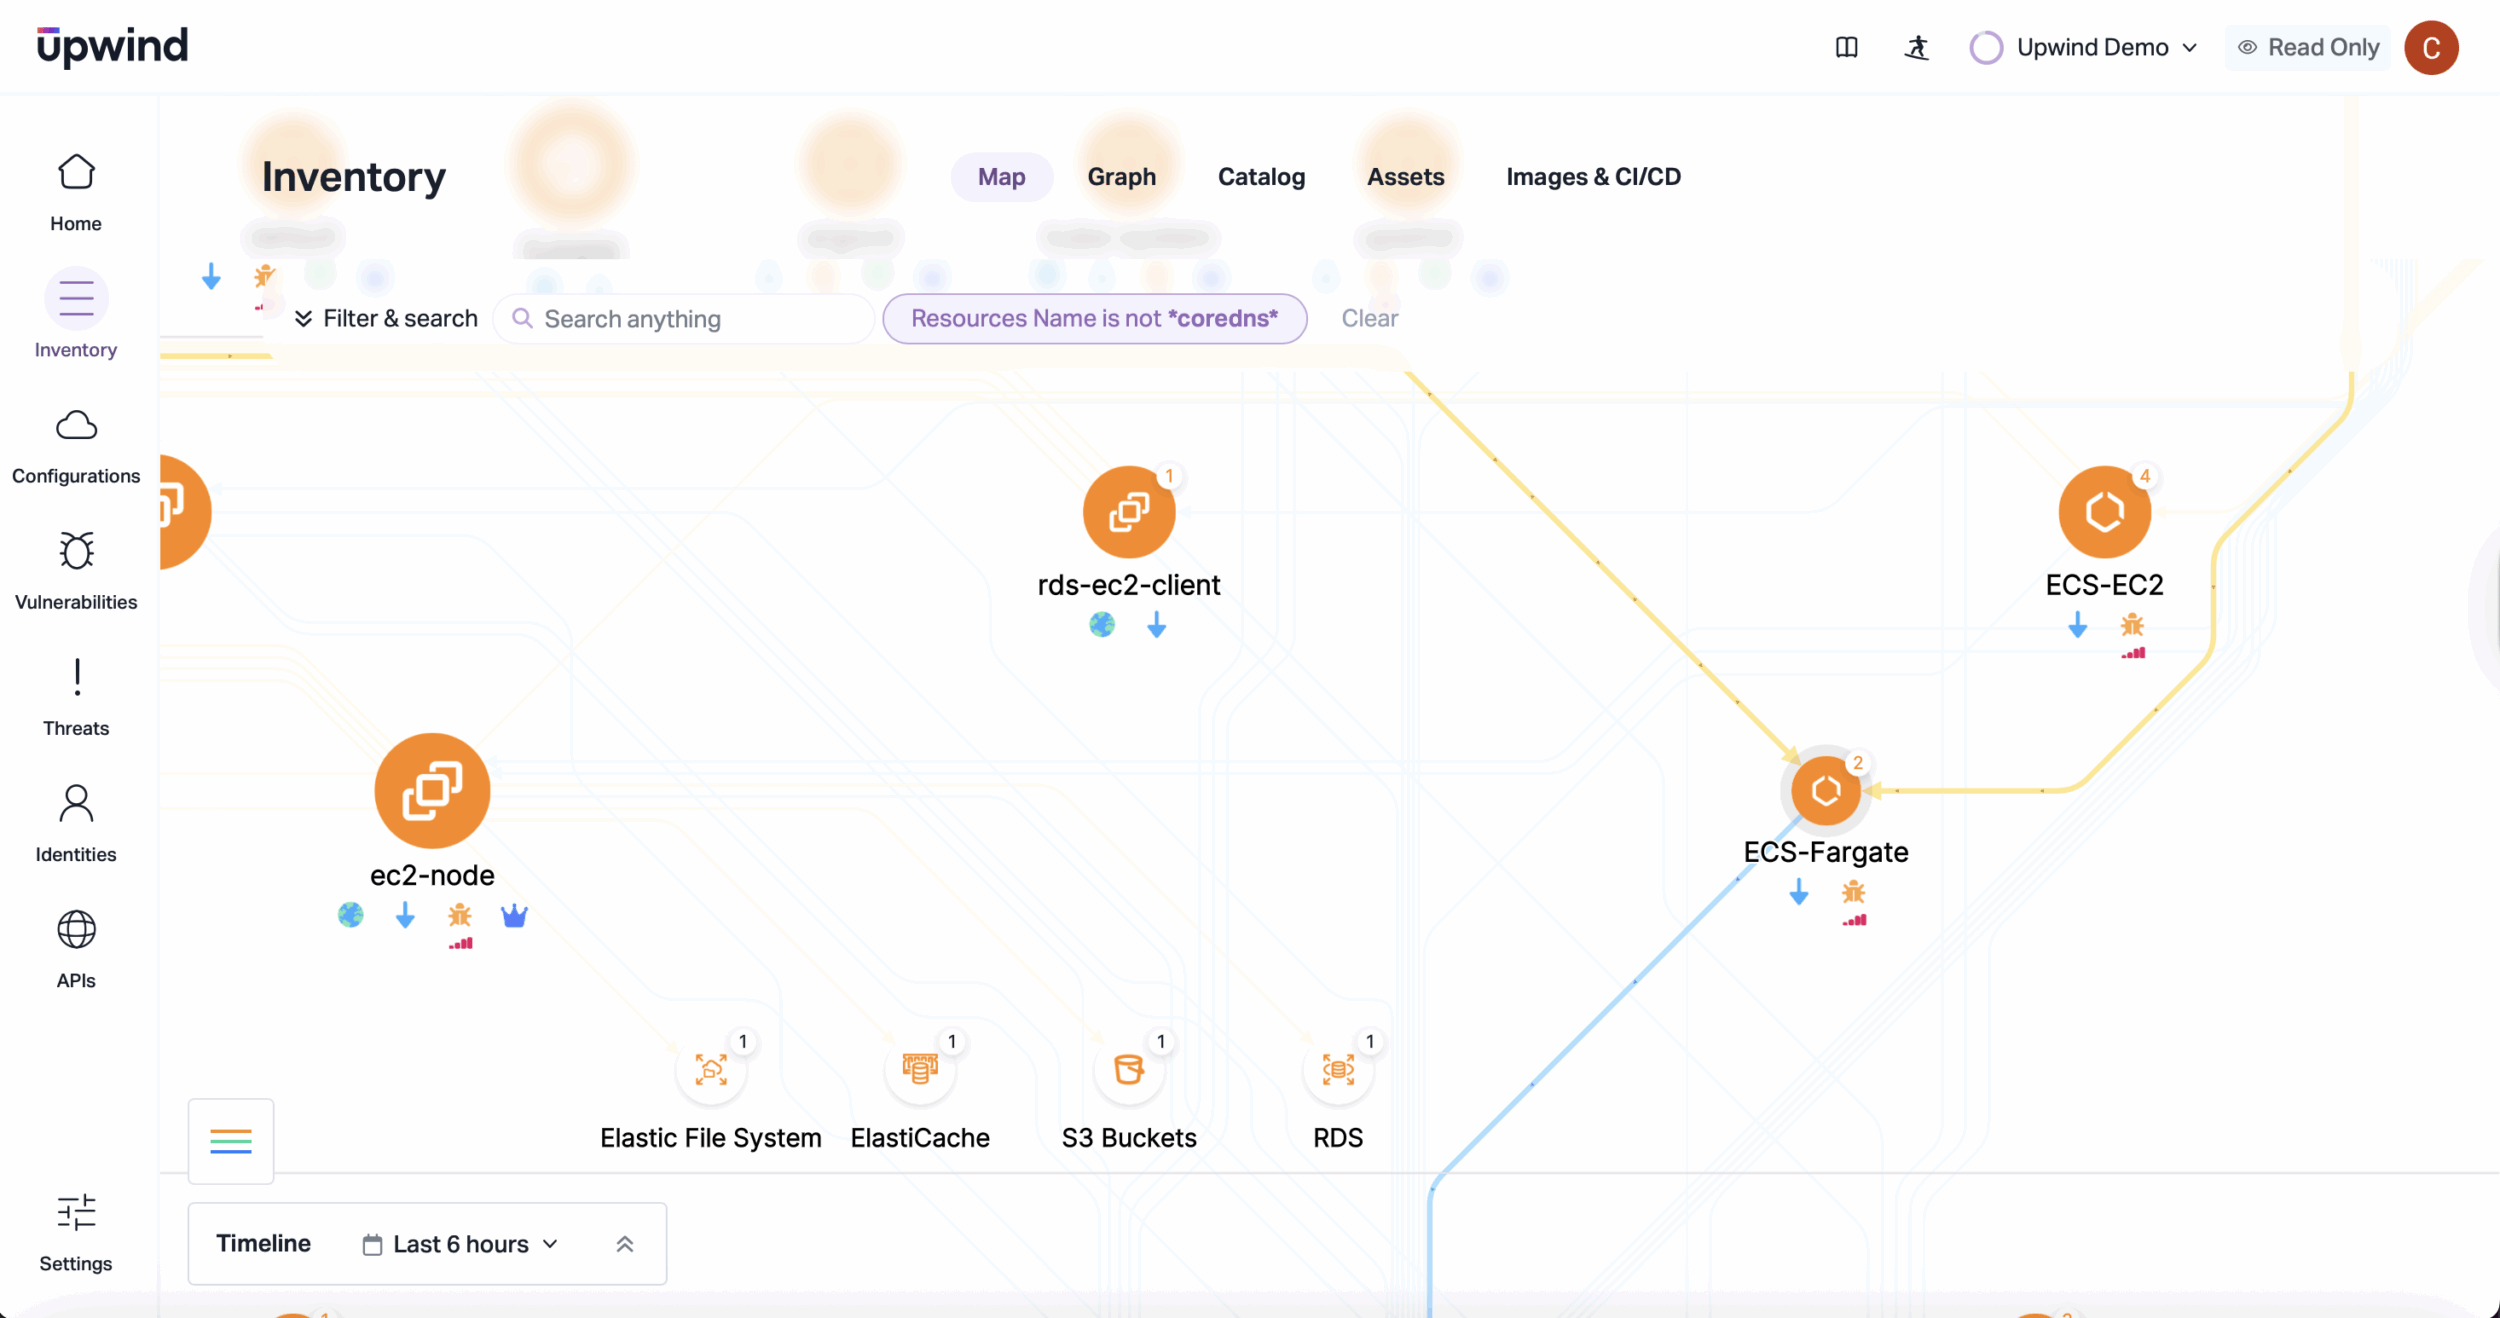Screen dimensions: 2500x1318
Task: Select the ECS-EC2 cluster node
Action: pos(2104,511)
